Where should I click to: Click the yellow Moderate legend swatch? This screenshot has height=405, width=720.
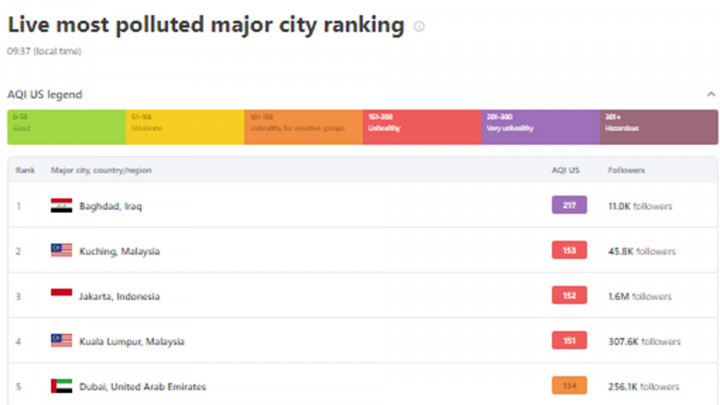185,127
